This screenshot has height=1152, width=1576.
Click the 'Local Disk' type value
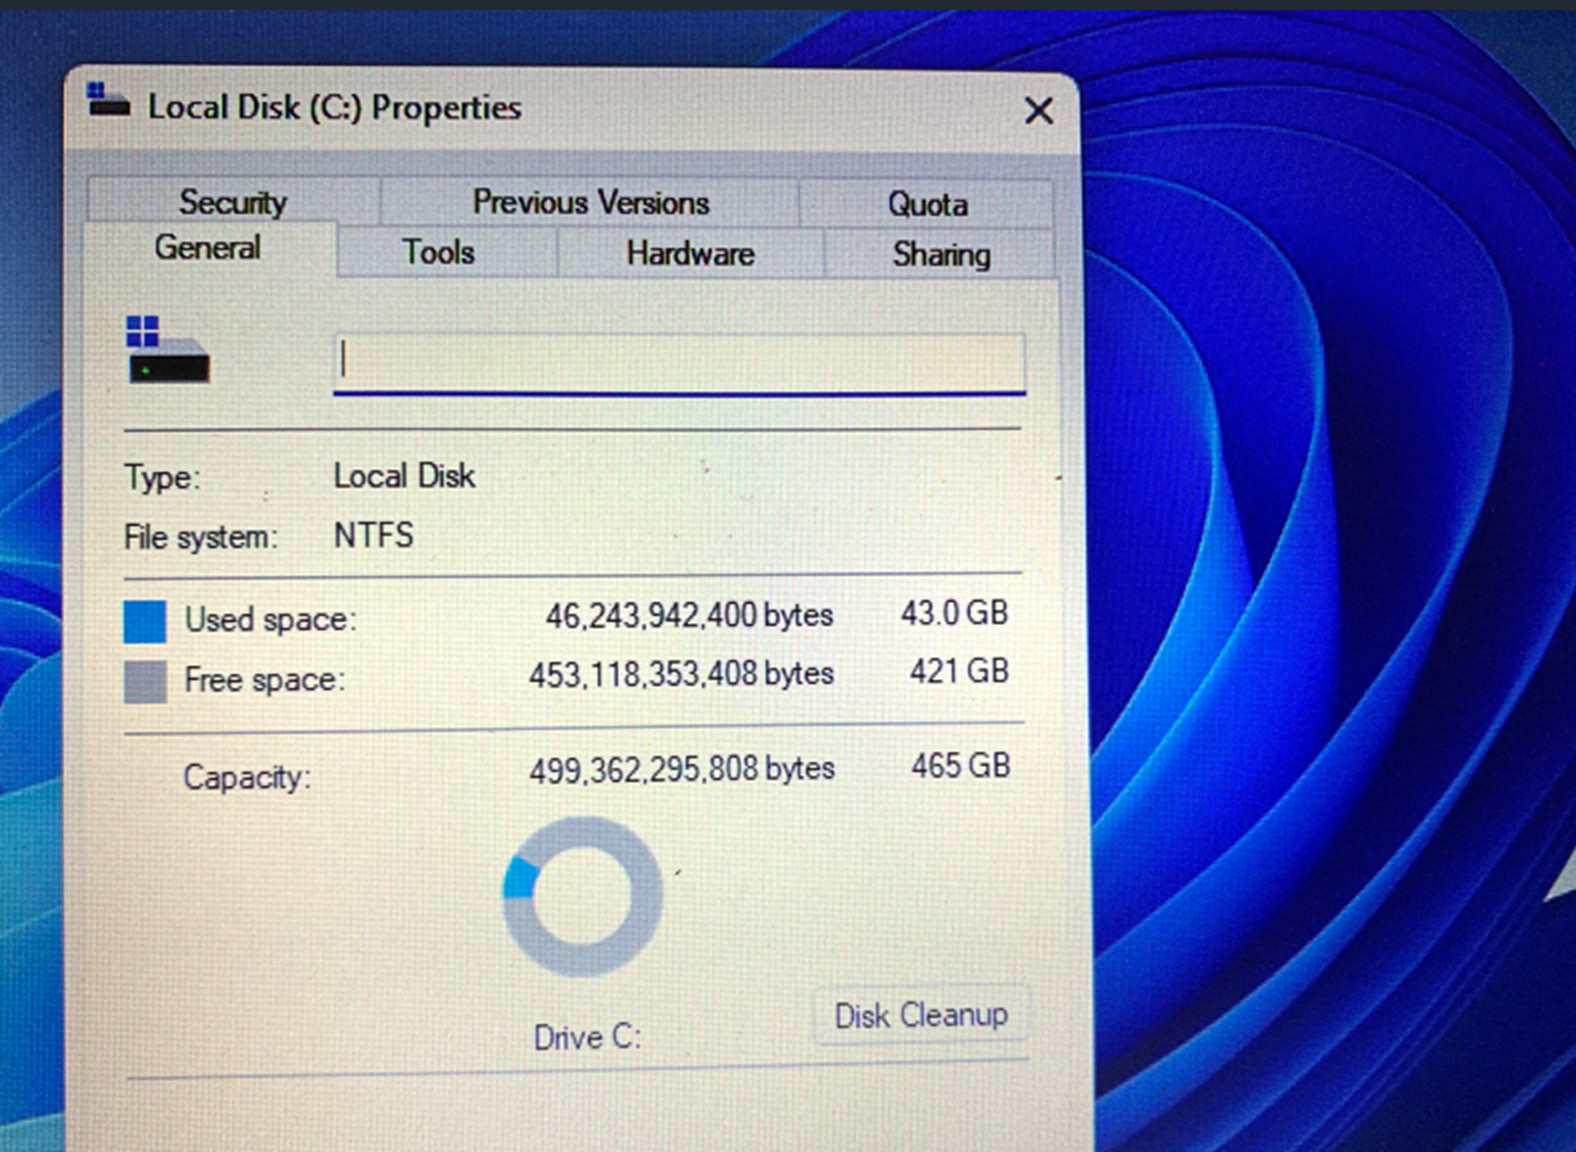[x=404, y=476]
